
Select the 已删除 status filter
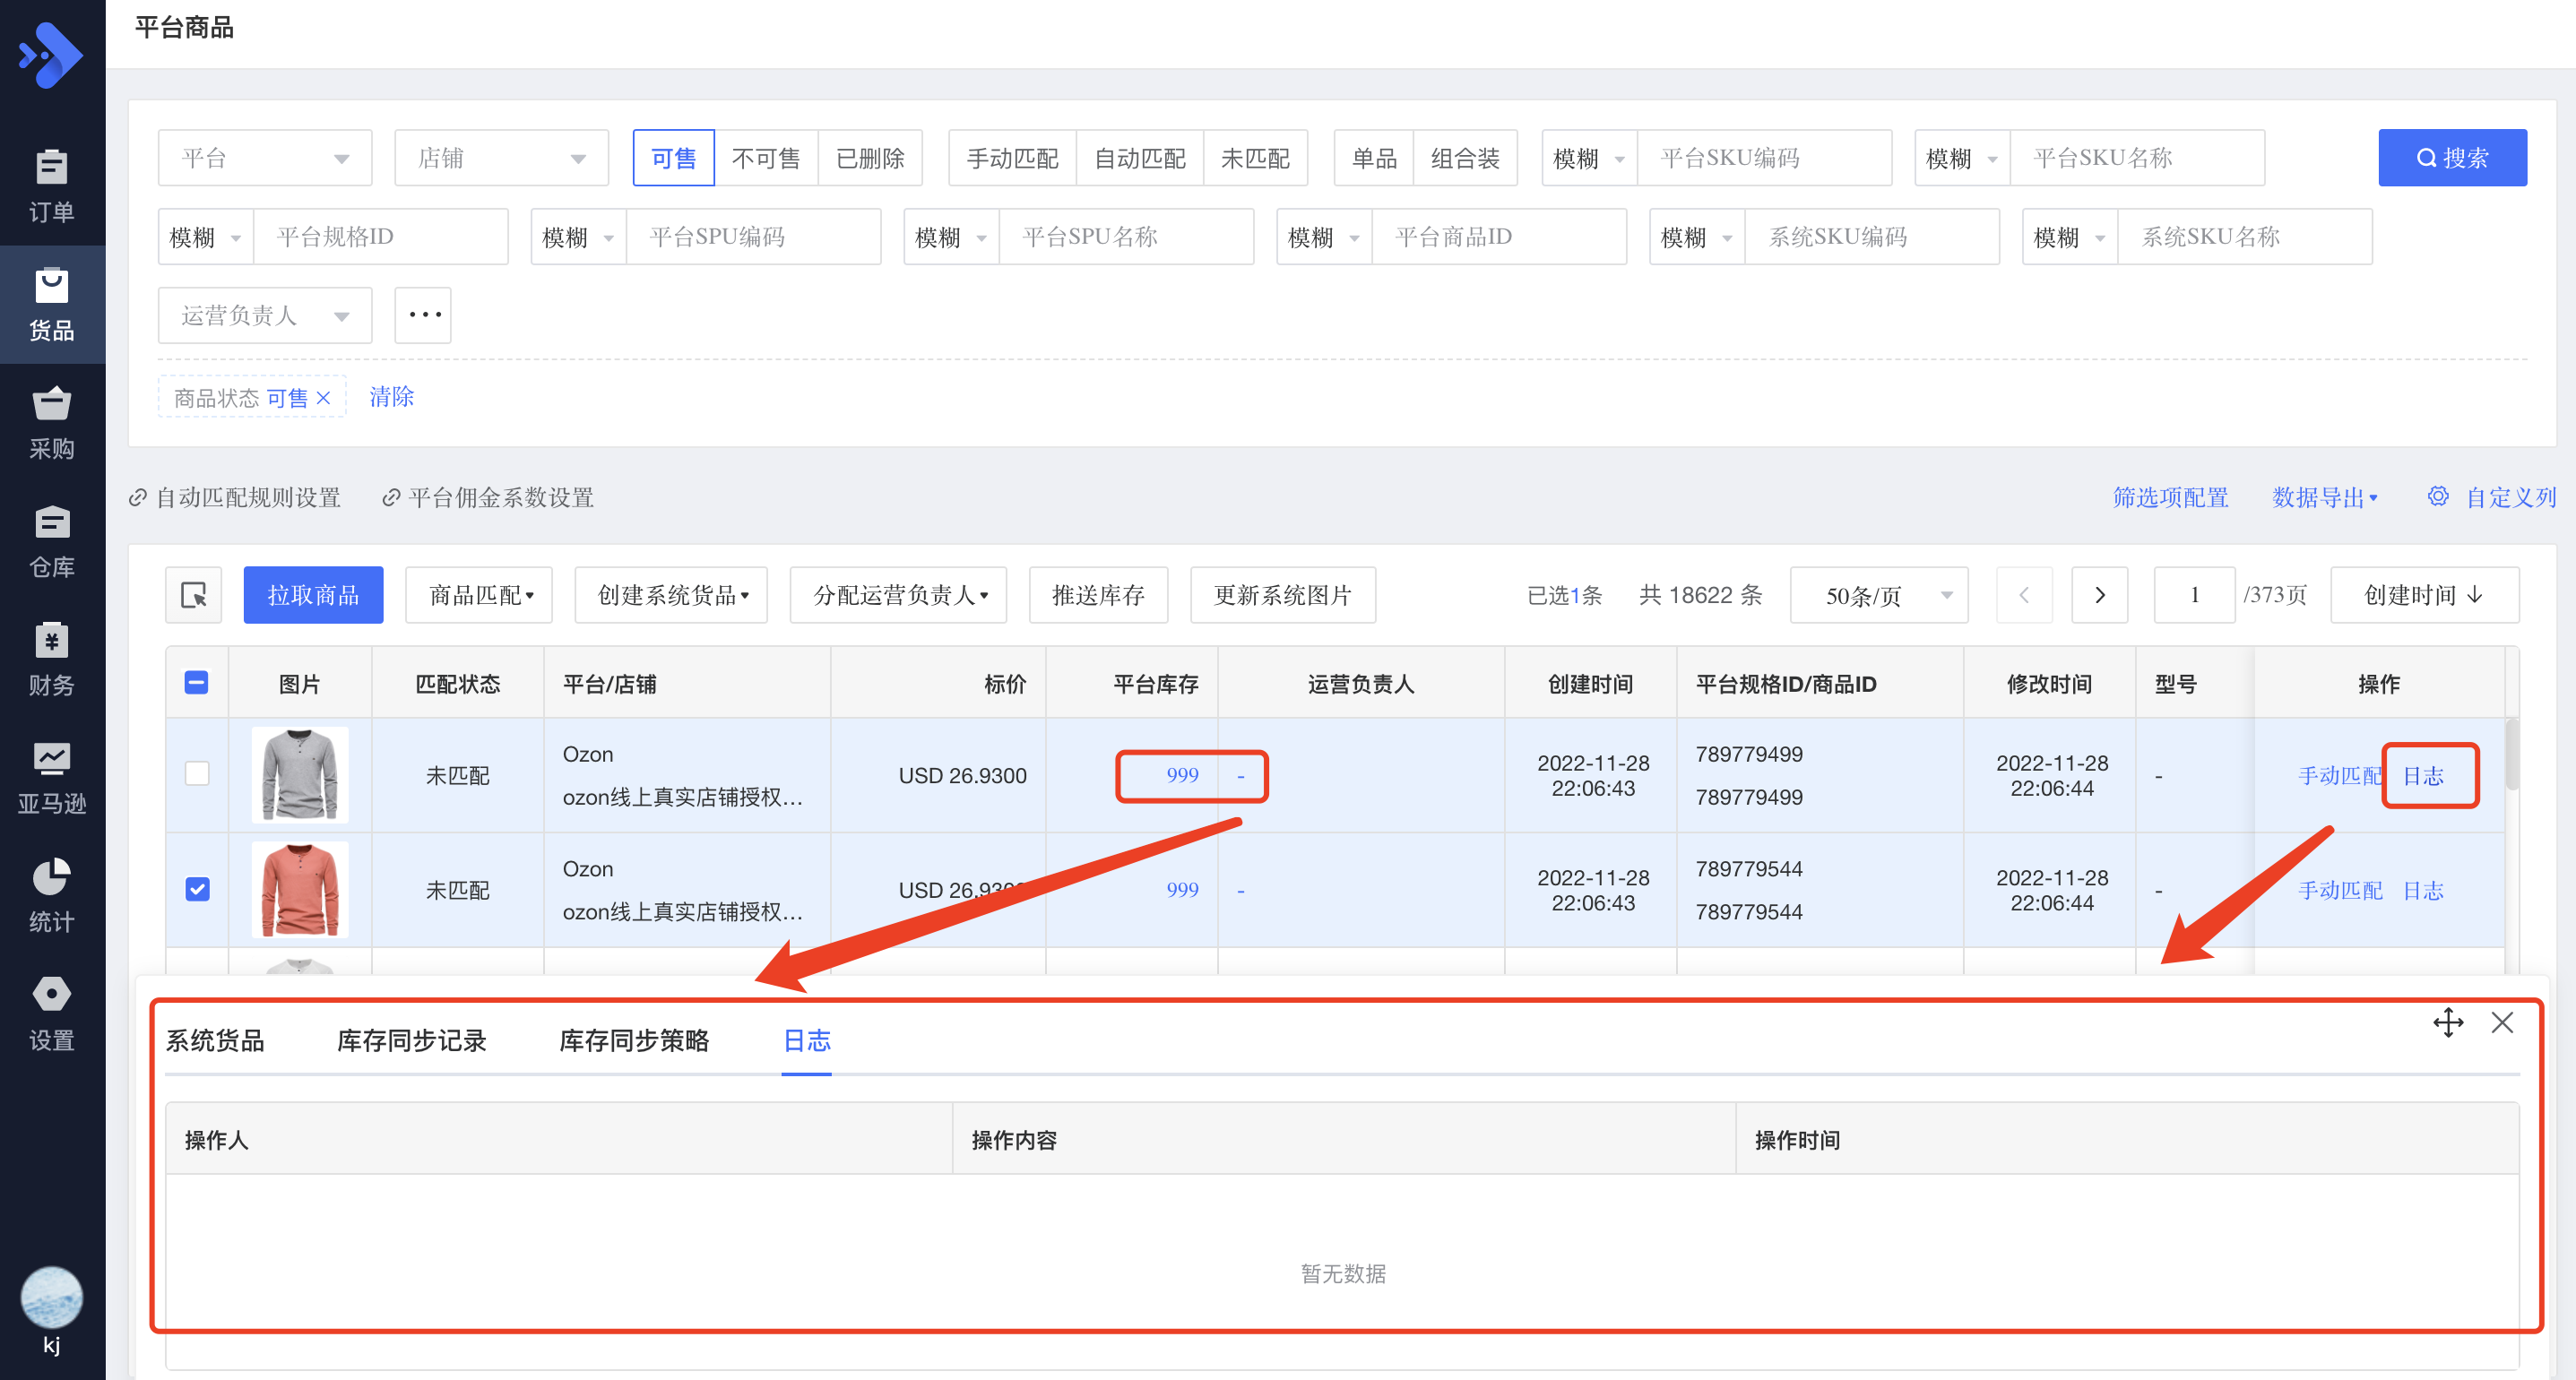(870, 158)
